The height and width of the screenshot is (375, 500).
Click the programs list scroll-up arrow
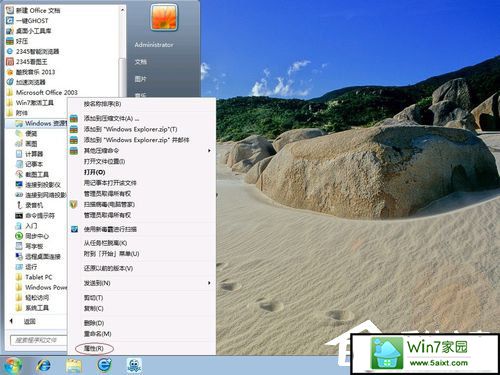pos(122,10)
